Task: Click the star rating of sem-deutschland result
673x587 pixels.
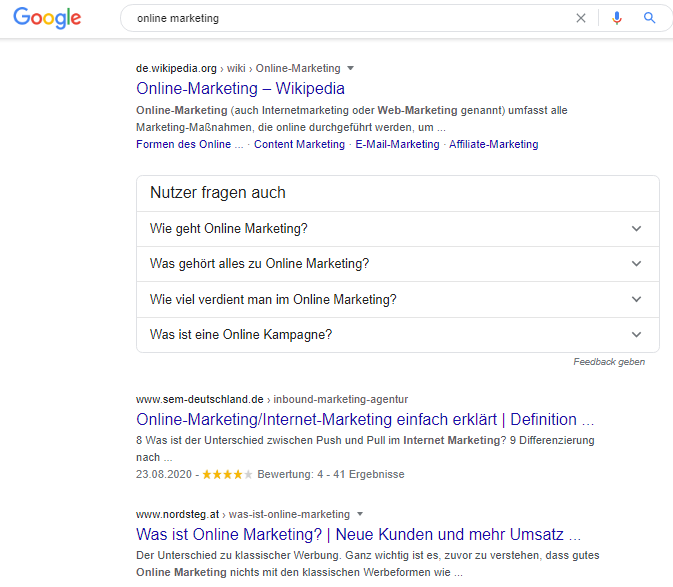Action: pyautogui.click(x=227, y=475)
